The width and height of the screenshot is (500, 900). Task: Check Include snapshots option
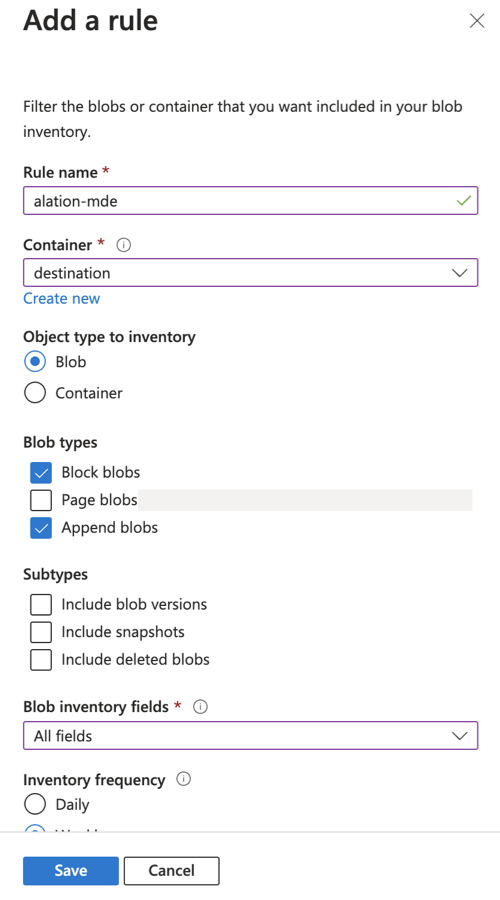41,632
